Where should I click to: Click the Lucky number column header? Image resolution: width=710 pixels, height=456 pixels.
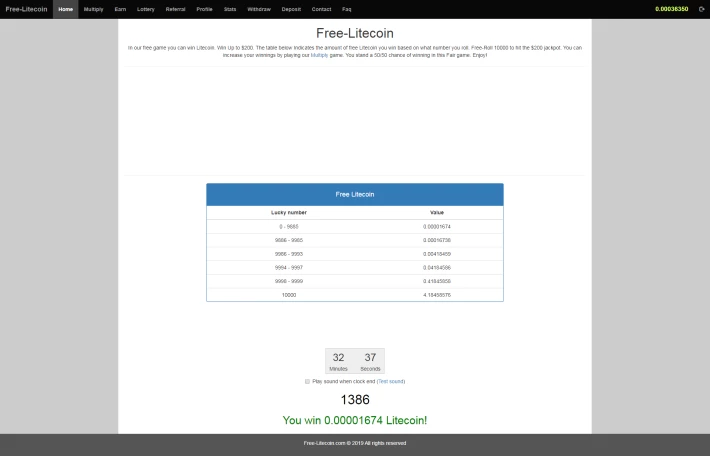[x=289, y=212]
